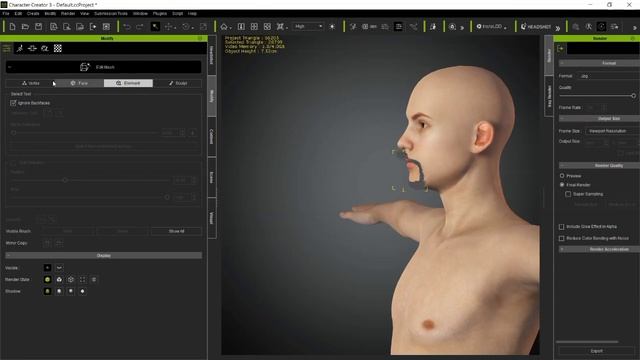Open the Edit menu
The width and height of the screenshot is (640, 360).
18,13
